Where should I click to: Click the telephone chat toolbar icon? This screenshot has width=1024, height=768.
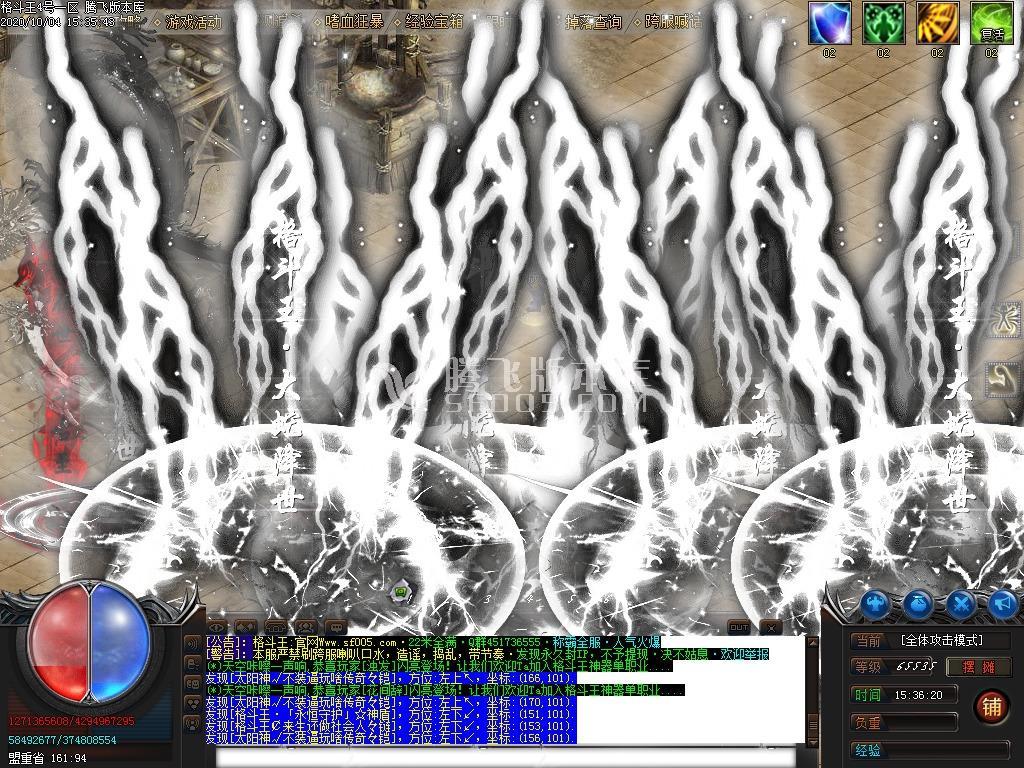coord(276,628)
